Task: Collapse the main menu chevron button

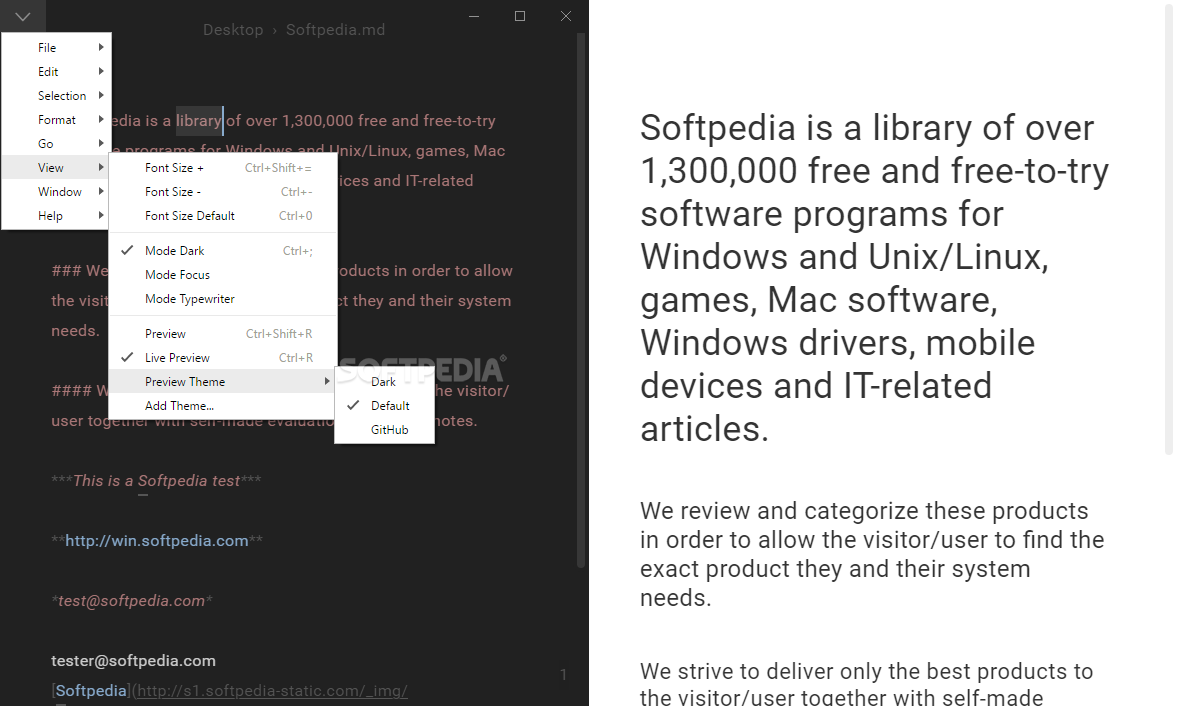Action: pyautogui.click(x=23, y=16)
